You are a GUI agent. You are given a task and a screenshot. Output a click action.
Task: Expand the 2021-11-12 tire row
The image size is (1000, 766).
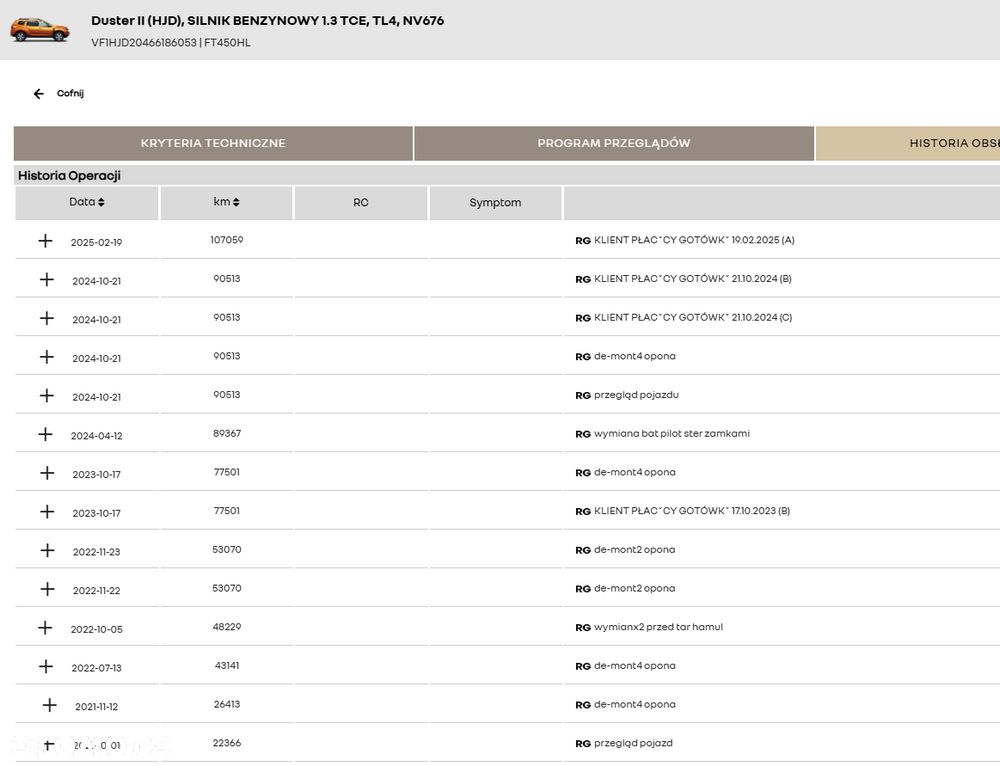pyautogui.click(x=49, y=706)
